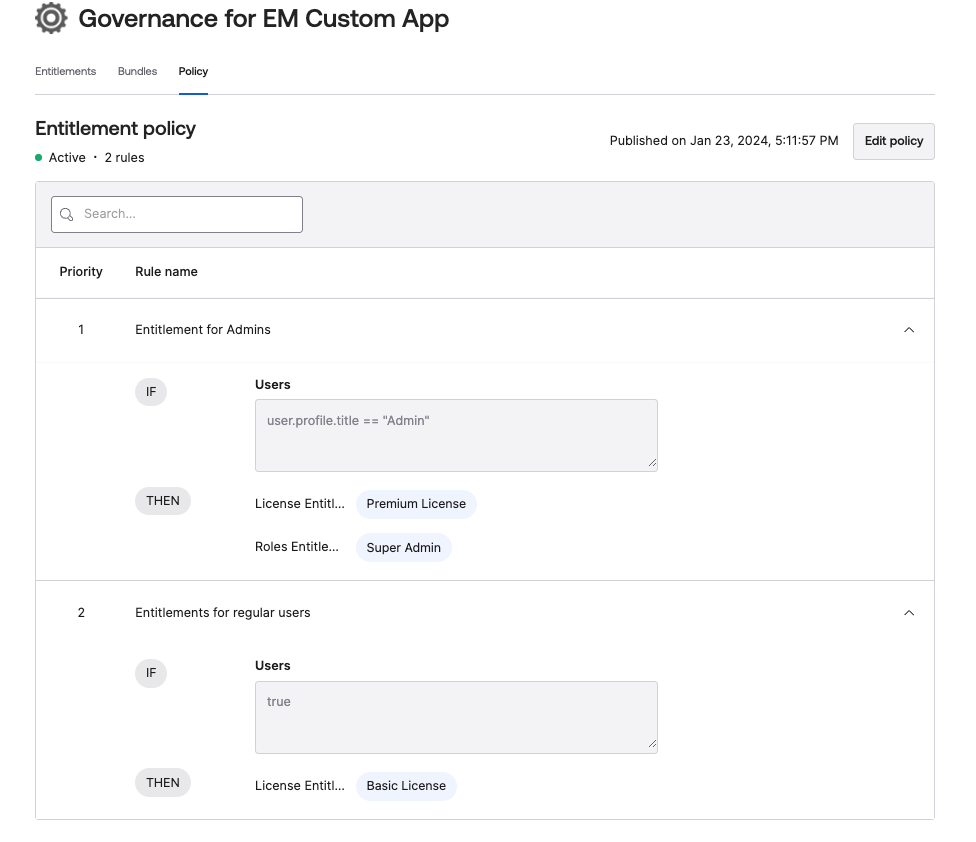Collapse the Entitlements for regular users rule

[x=909, y=612]
